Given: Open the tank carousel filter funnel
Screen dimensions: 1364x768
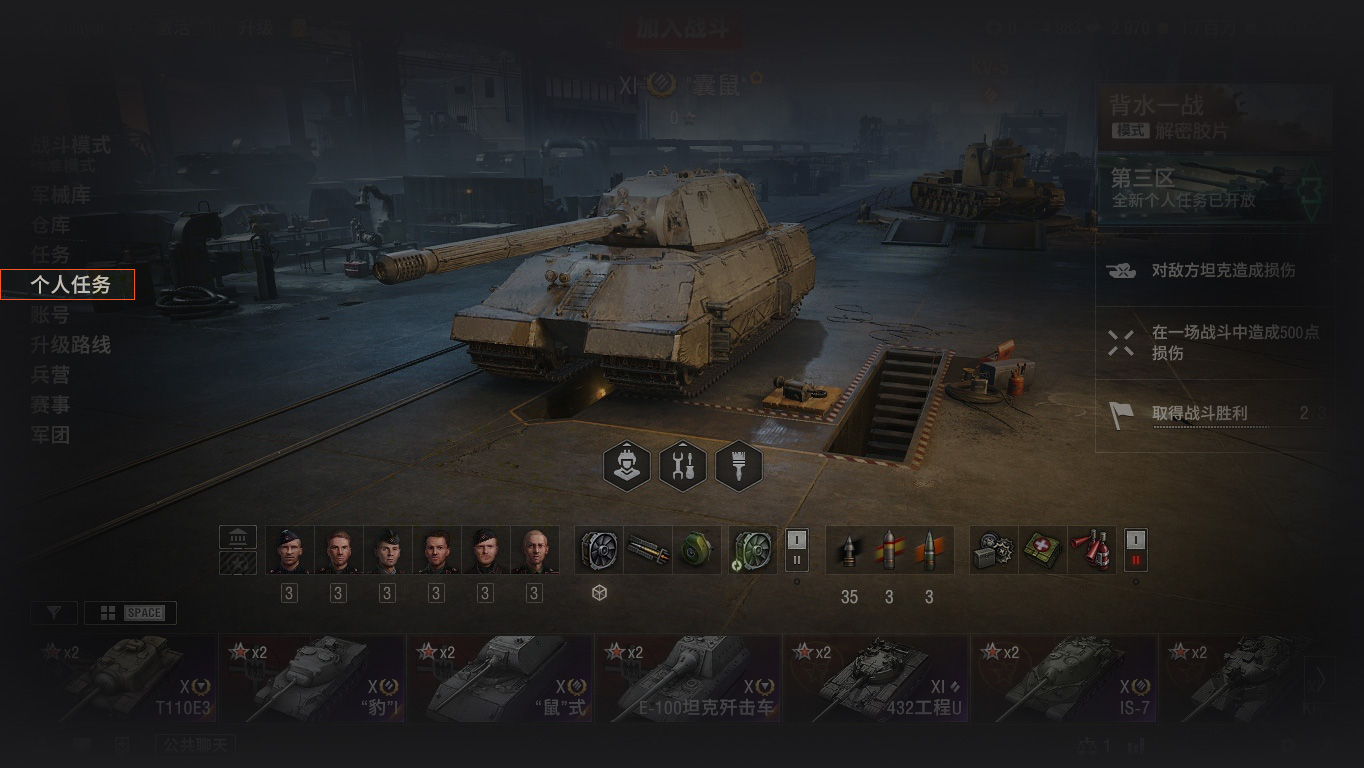Looking at the screenshot, I should tap(54, 613).
